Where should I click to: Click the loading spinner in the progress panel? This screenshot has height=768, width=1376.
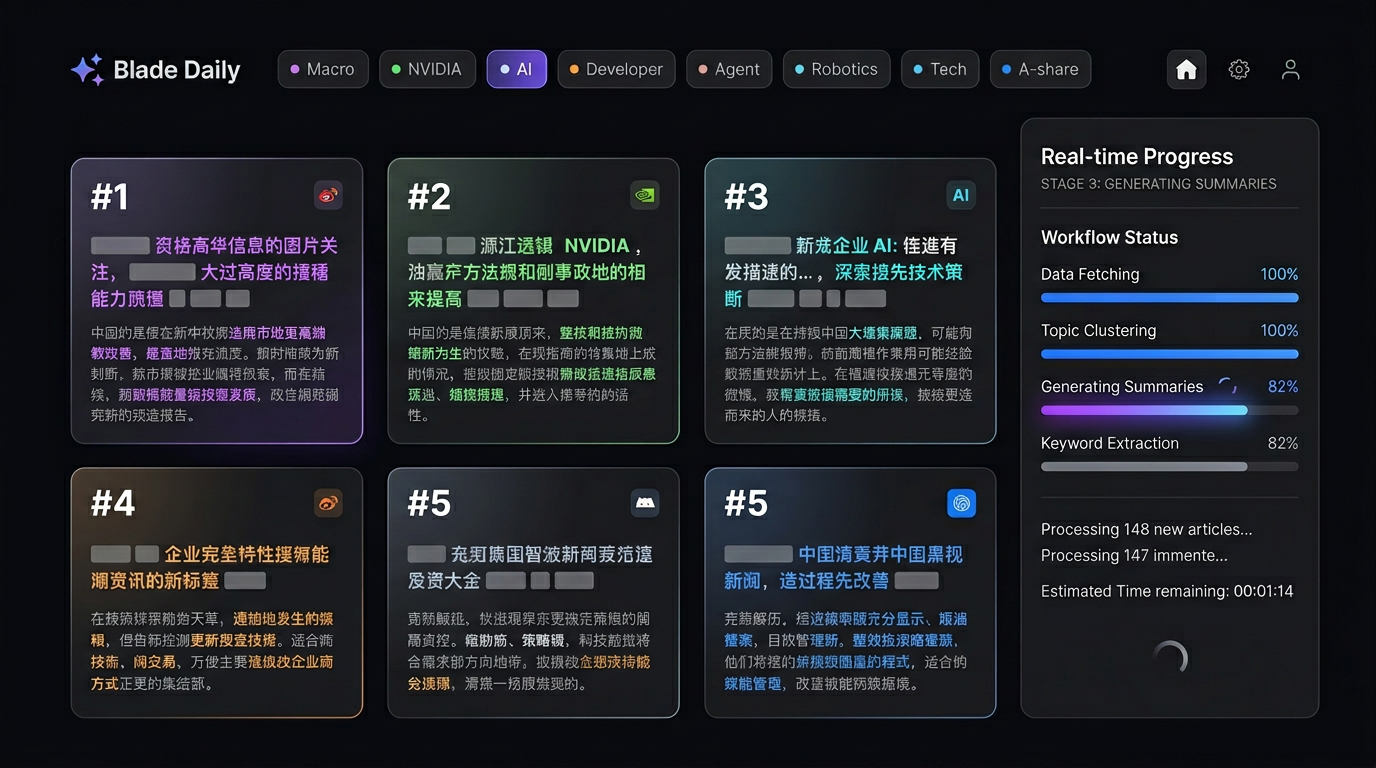(1168, 657)
